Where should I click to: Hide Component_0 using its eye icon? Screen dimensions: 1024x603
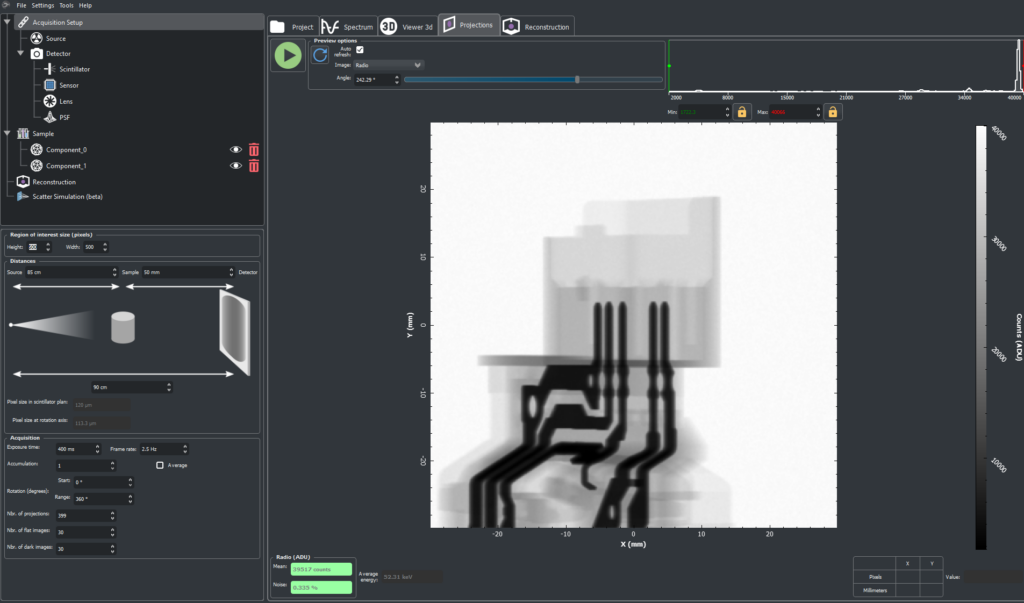point(236,150)
